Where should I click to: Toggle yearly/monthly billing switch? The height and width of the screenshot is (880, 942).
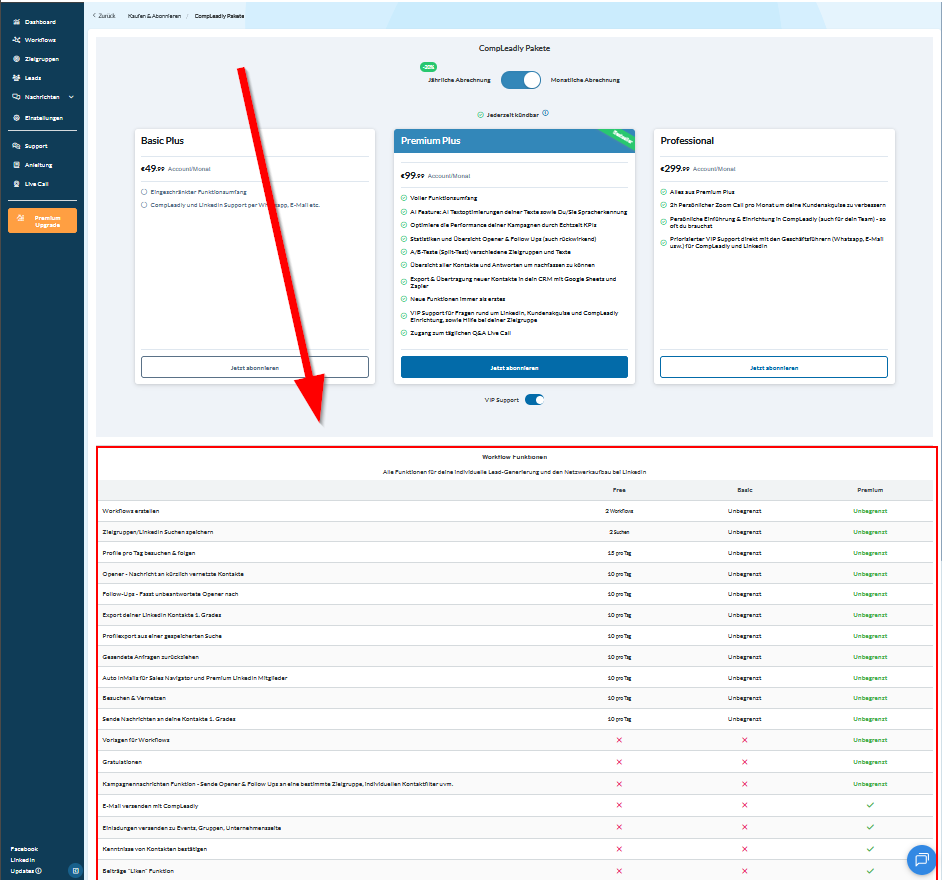[521, 80]
